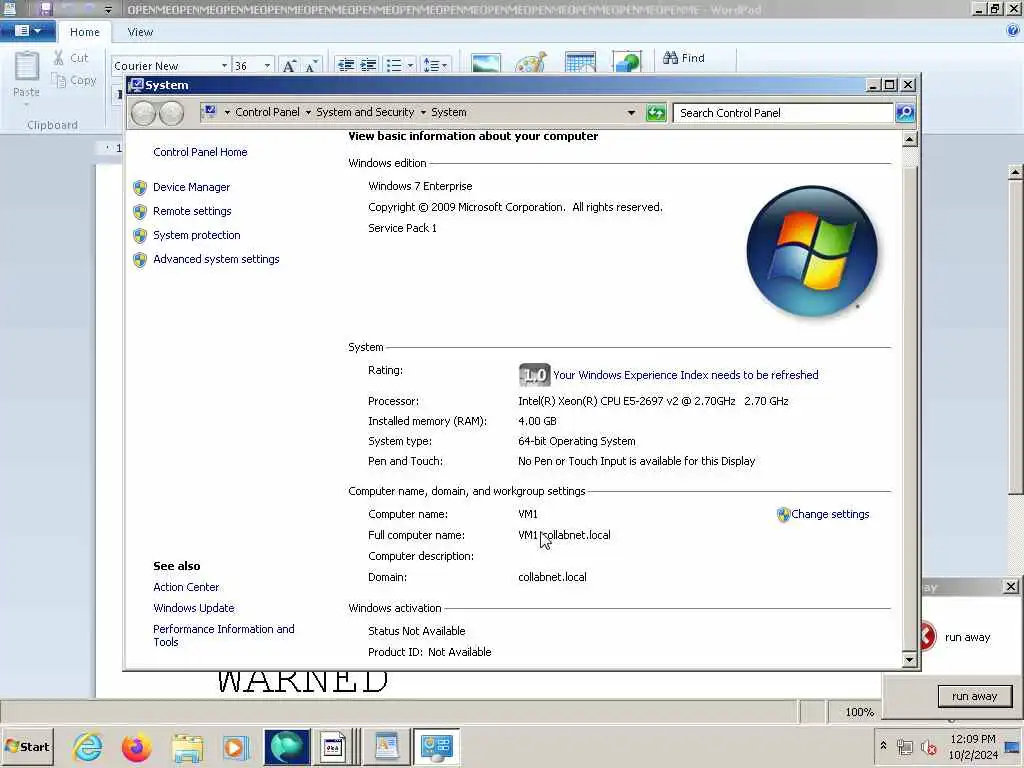Click Paste in WordPad ribbon
Viewport: 1024px width, 768px height.
click(26, 76)
